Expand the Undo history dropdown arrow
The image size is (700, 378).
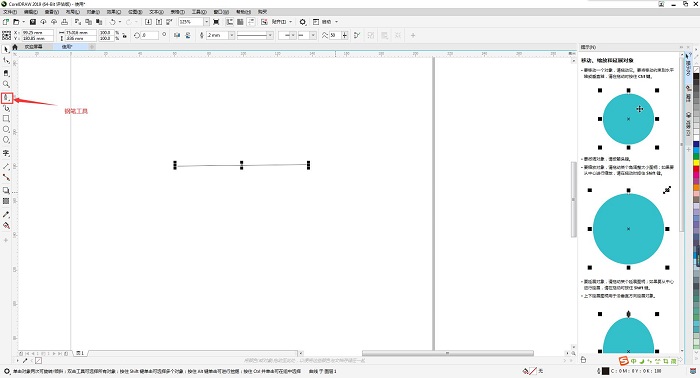click(120, 21)
